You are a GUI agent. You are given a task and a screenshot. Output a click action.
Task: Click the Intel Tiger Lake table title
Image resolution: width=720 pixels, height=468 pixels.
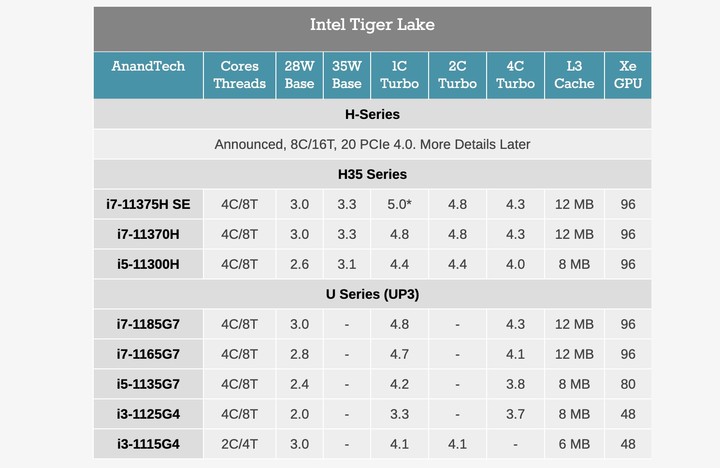click(x=372, y=25)
